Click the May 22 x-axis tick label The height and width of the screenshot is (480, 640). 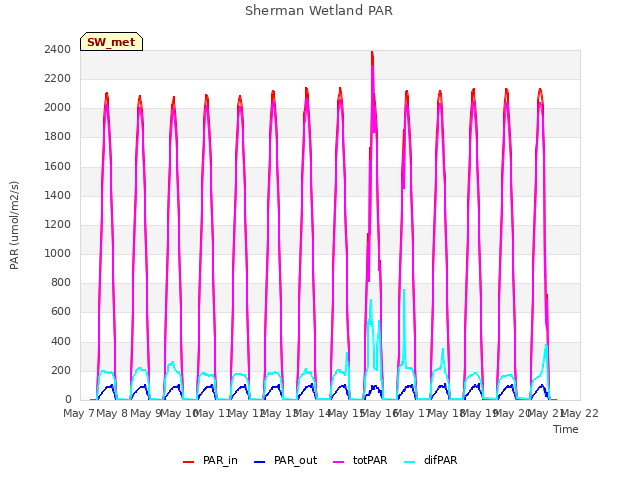[580, 413]
